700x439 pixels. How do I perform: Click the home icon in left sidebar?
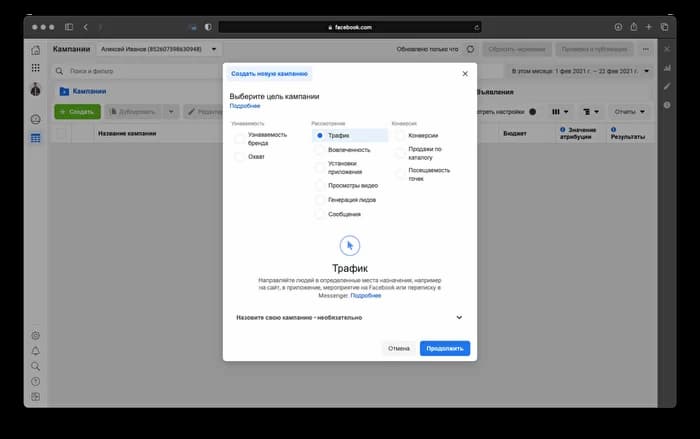[x=36, y=49]
